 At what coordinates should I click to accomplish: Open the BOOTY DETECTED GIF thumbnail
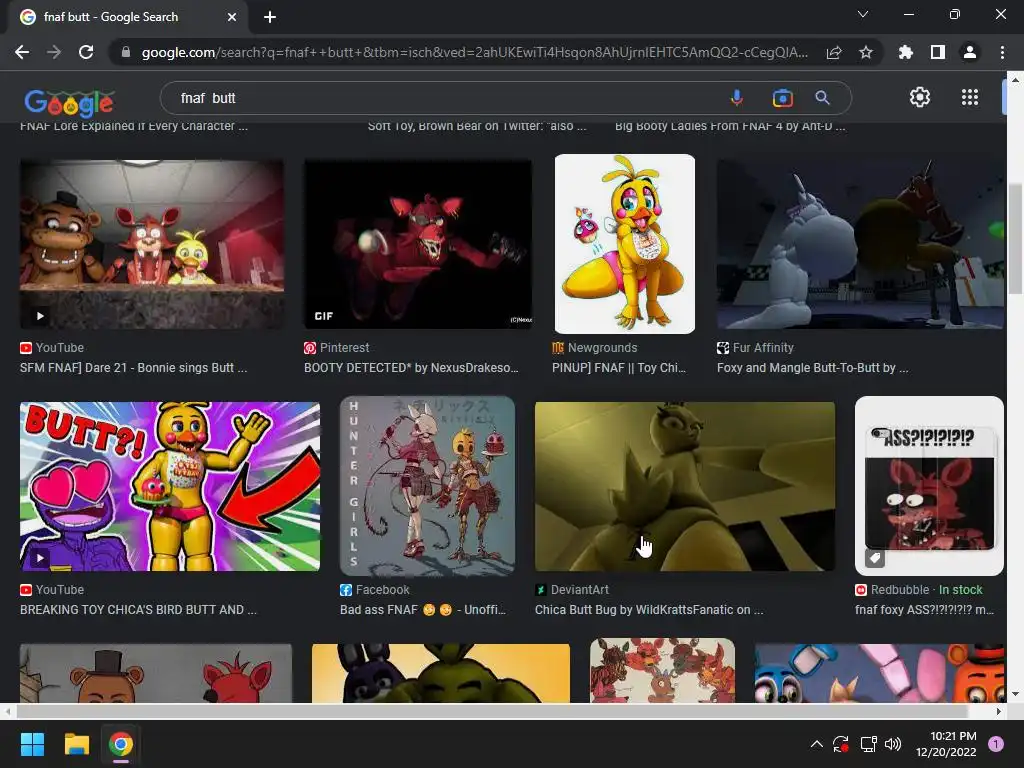pyautogui.click(x=418, y=244)
